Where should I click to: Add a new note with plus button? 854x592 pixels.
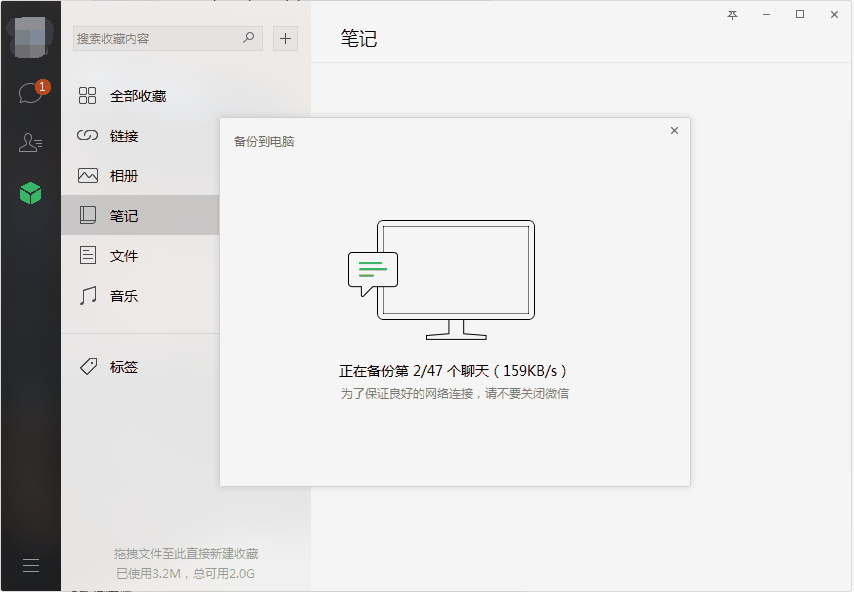pyautogui.click(x=285, y=39)
